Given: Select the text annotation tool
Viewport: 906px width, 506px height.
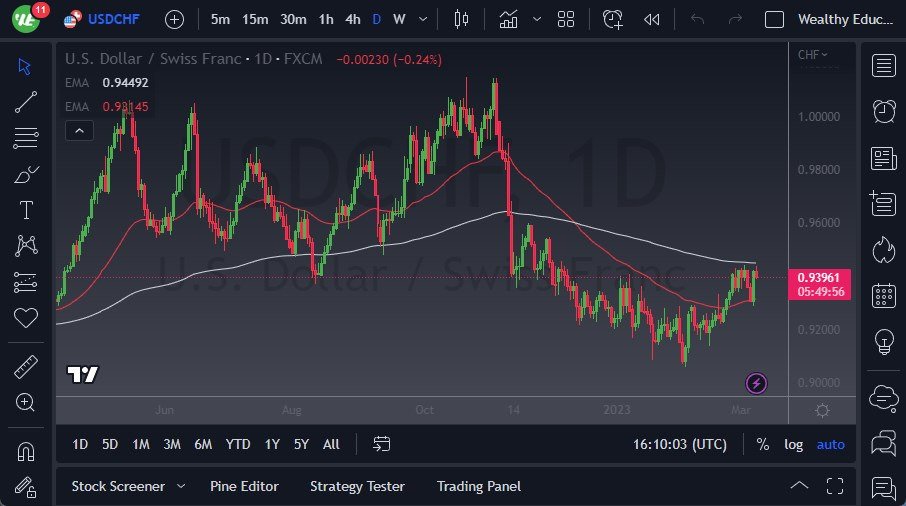Looking at the screenshot, I should point(26,210).
